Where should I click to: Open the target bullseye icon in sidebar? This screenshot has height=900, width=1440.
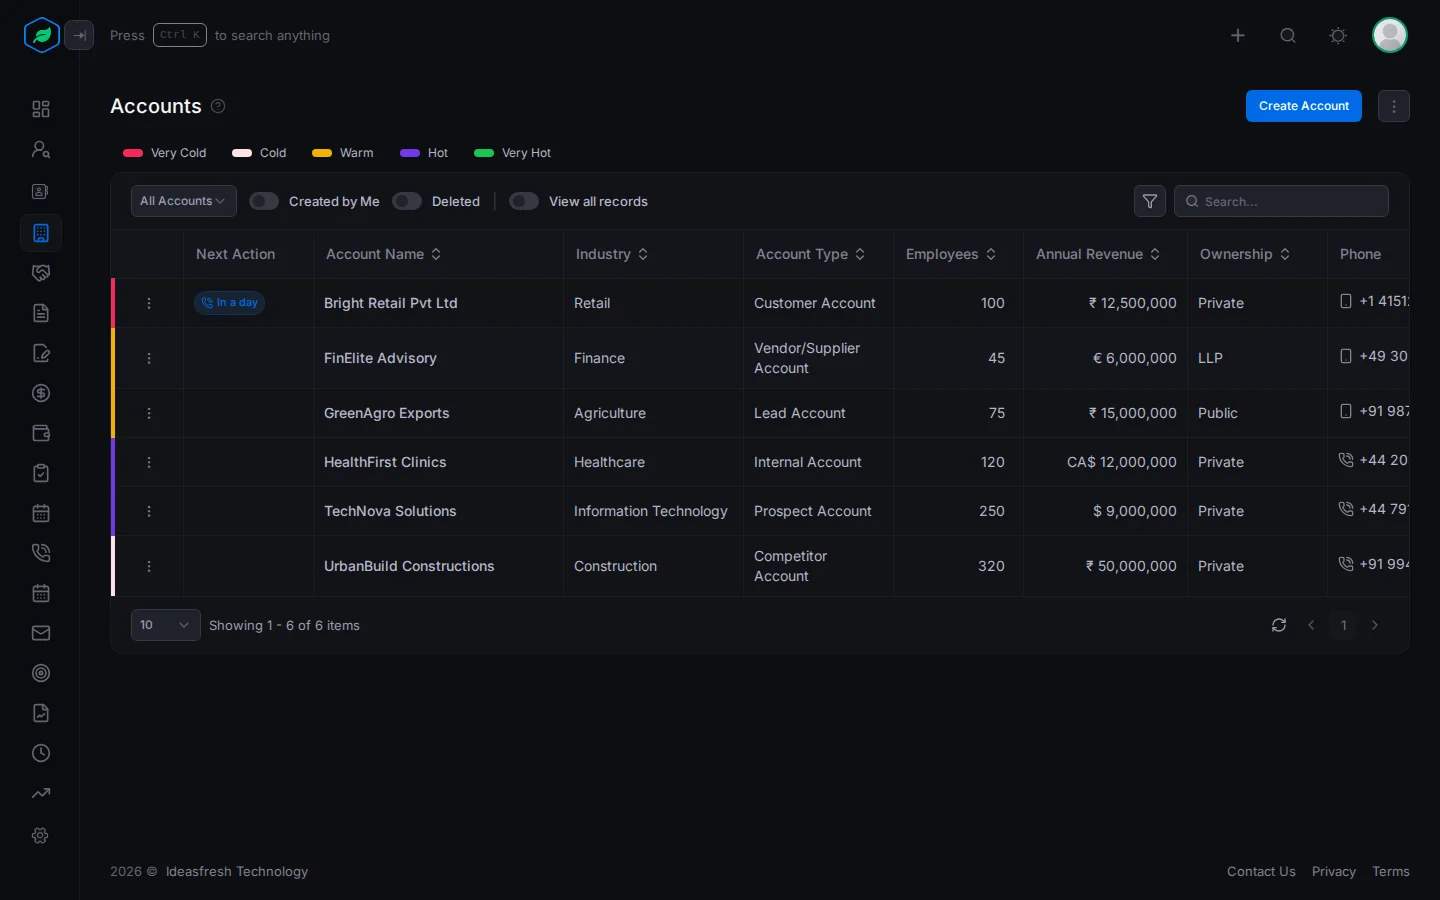pyautogui.click(x=41, y=673)
